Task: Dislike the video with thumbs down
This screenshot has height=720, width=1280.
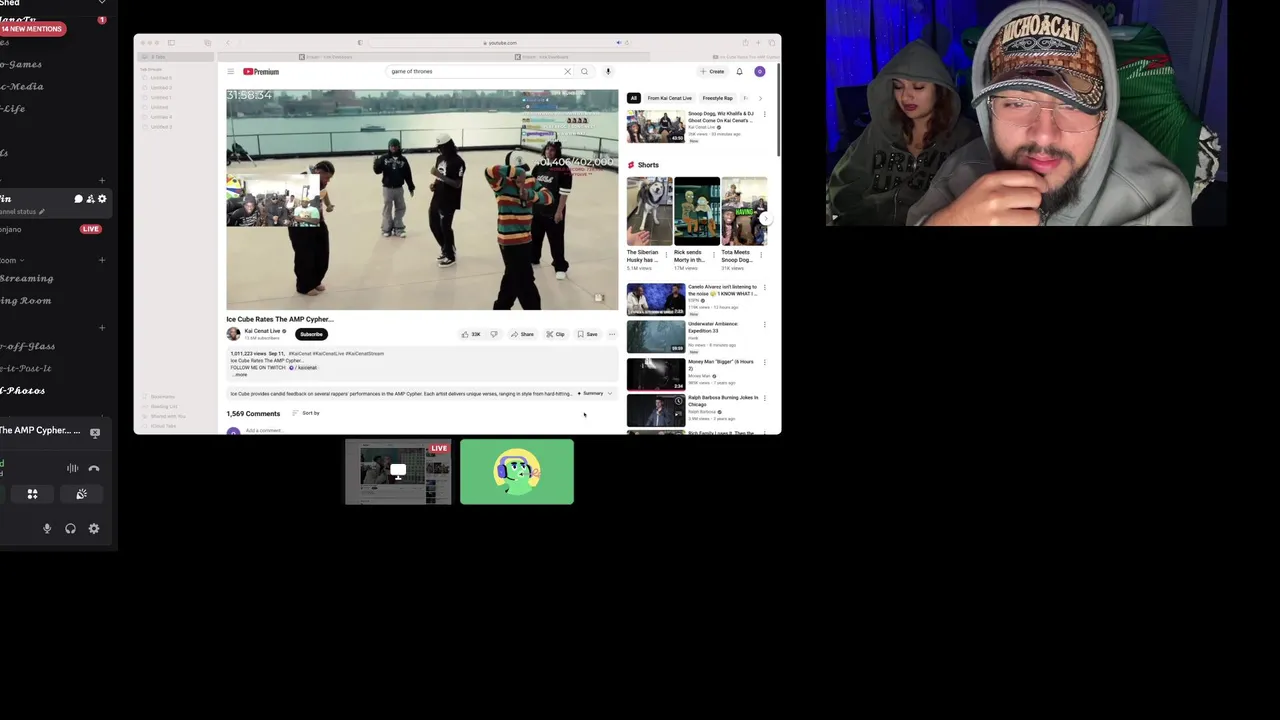Action: 494,334
